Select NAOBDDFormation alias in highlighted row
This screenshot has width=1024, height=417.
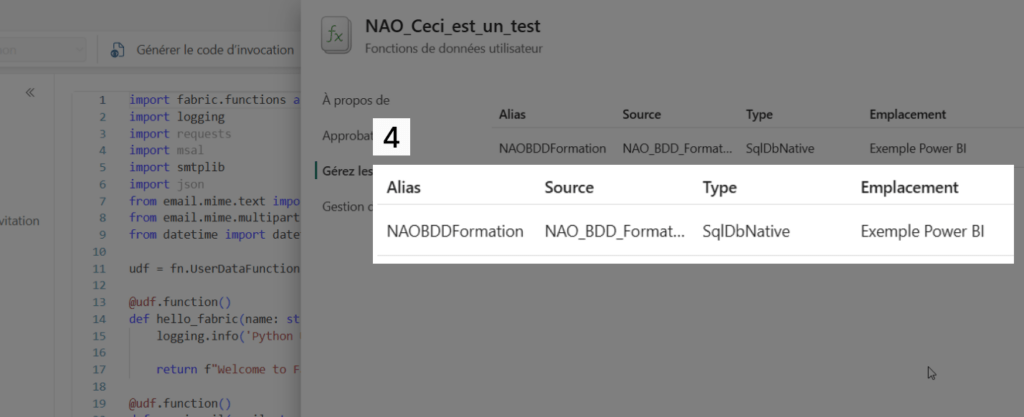pos(454,232)
